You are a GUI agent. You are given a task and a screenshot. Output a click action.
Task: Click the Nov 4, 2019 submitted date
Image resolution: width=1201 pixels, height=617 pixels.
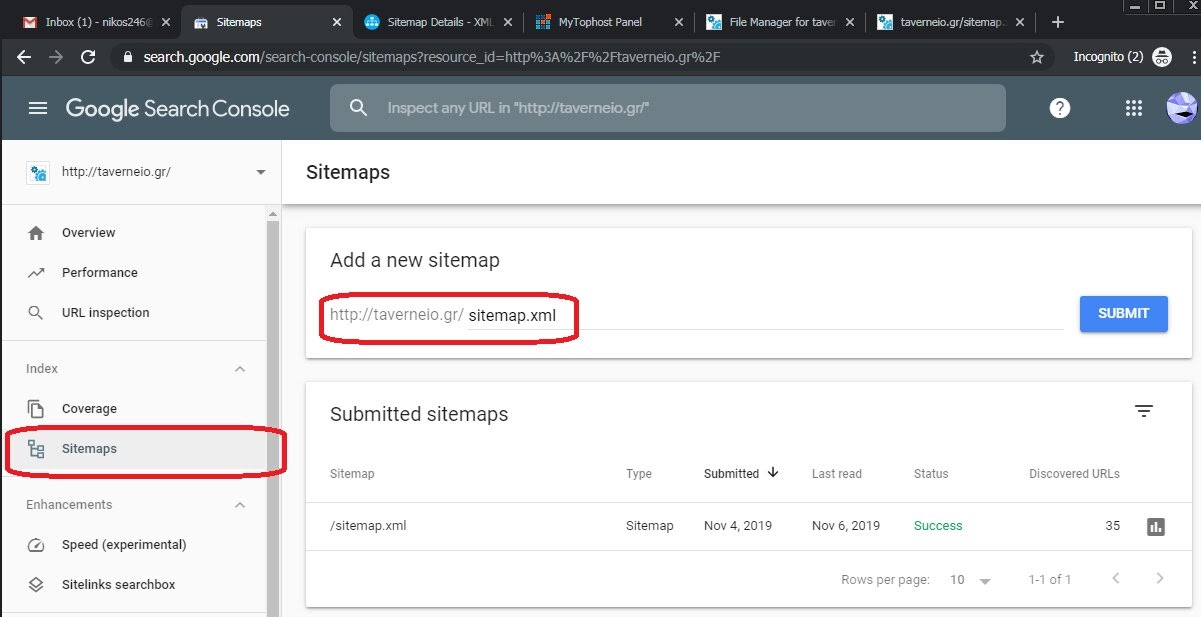tap(738, 526)
